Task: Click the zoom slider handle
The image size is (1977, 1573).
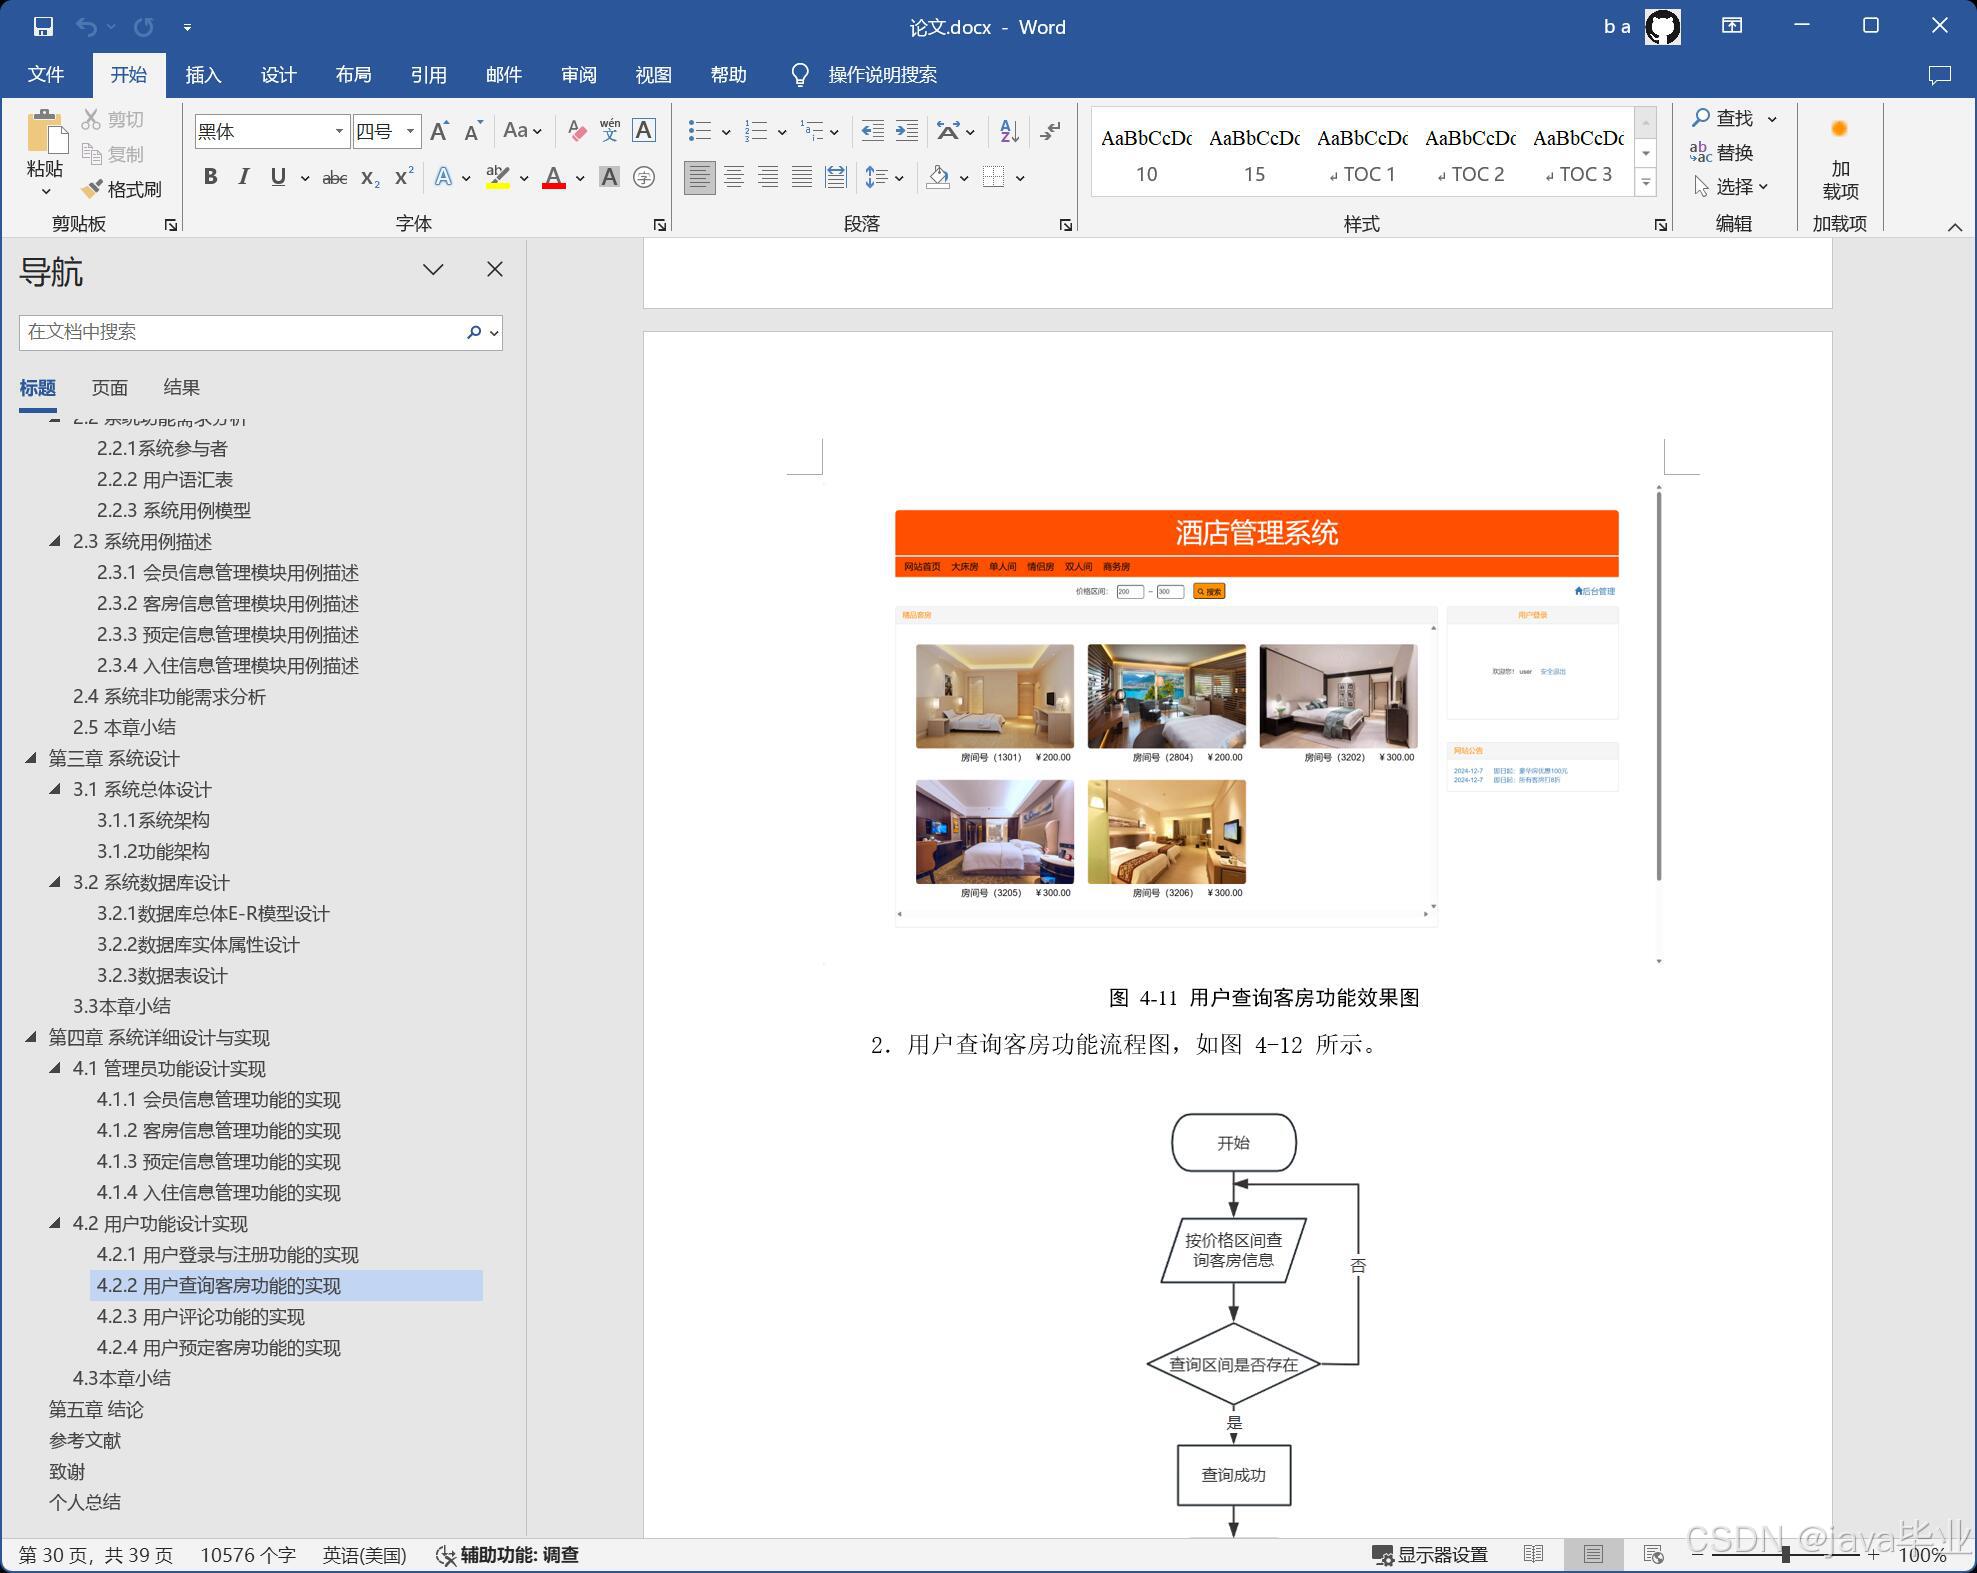Action: (1785, 1555)
